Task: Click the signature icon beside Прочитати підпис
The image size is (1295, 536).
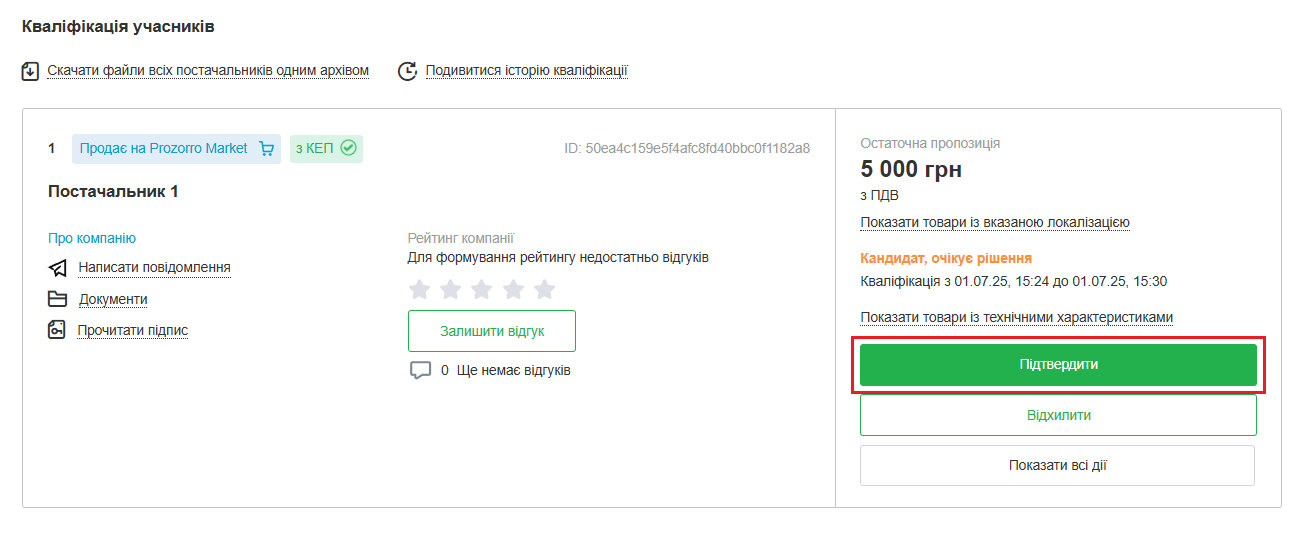Action: (x=57, y=330)
